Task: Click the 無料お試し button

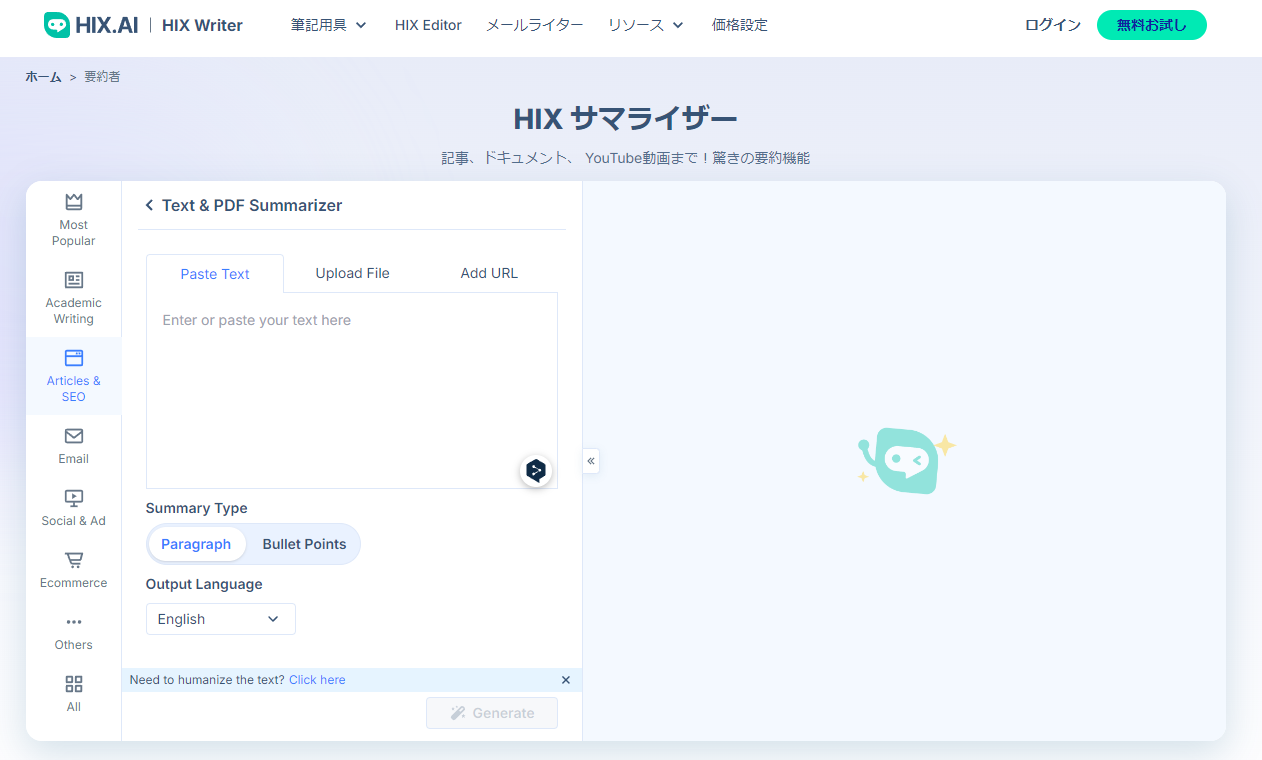Action: point(1151,25)
